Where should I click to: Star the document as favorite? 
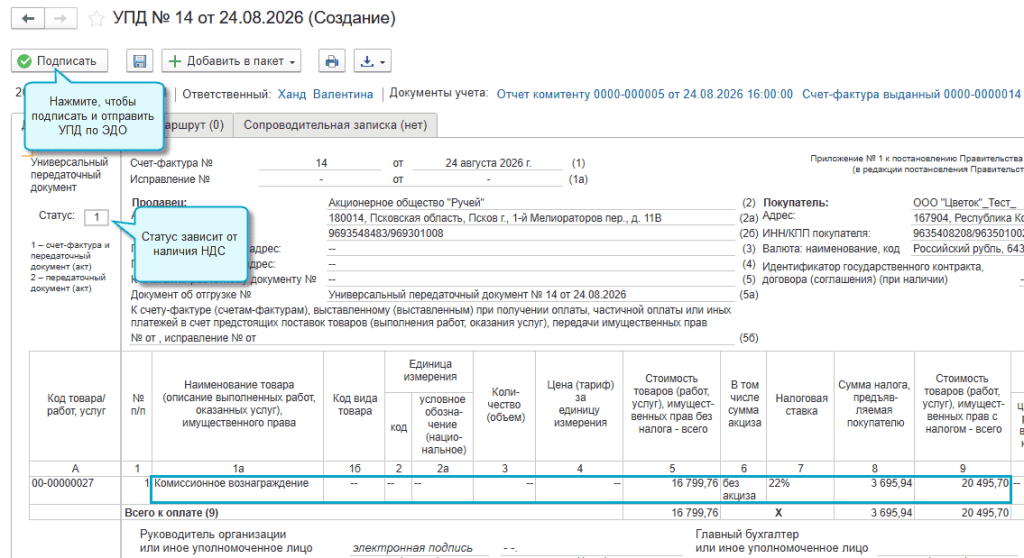coord(96,19)
